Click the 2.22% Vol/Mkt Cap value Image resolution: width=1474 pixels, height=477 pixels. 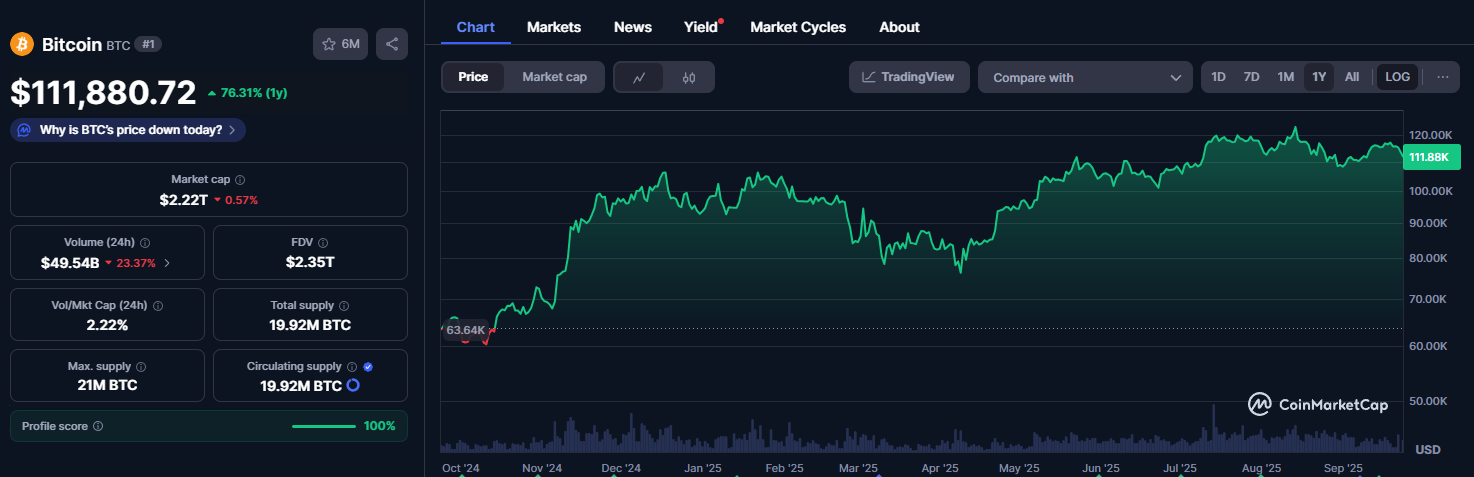pyautogui.click(x=107, y=325)
